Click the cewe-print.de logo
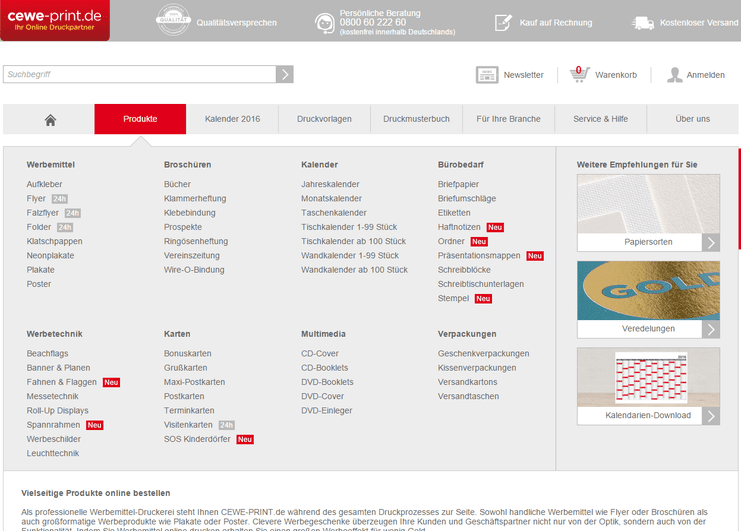The image size is (741, 531). point(55,20)
